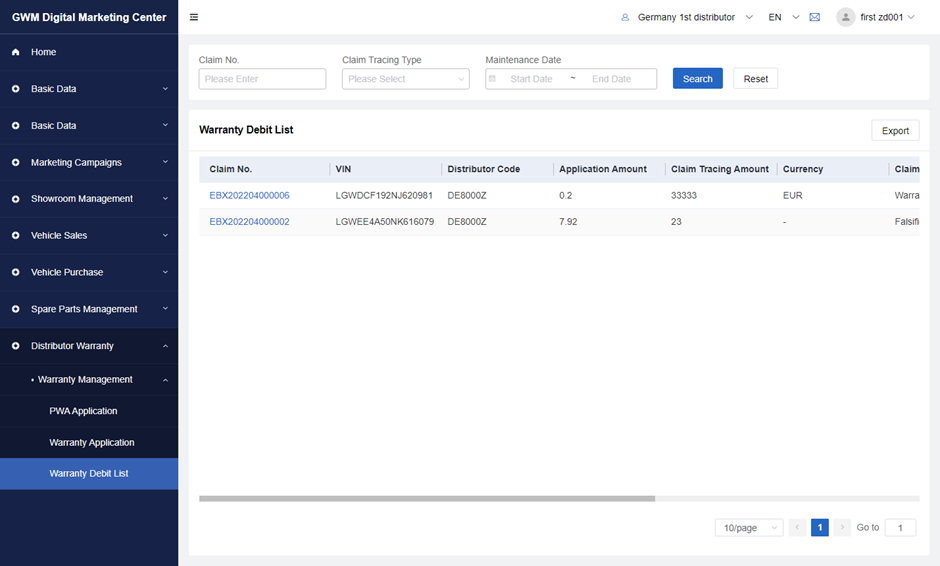Click the Claim Tracing Amount column header
The image size is (940, 566).
pyautogui.click(x=720, y=169)
